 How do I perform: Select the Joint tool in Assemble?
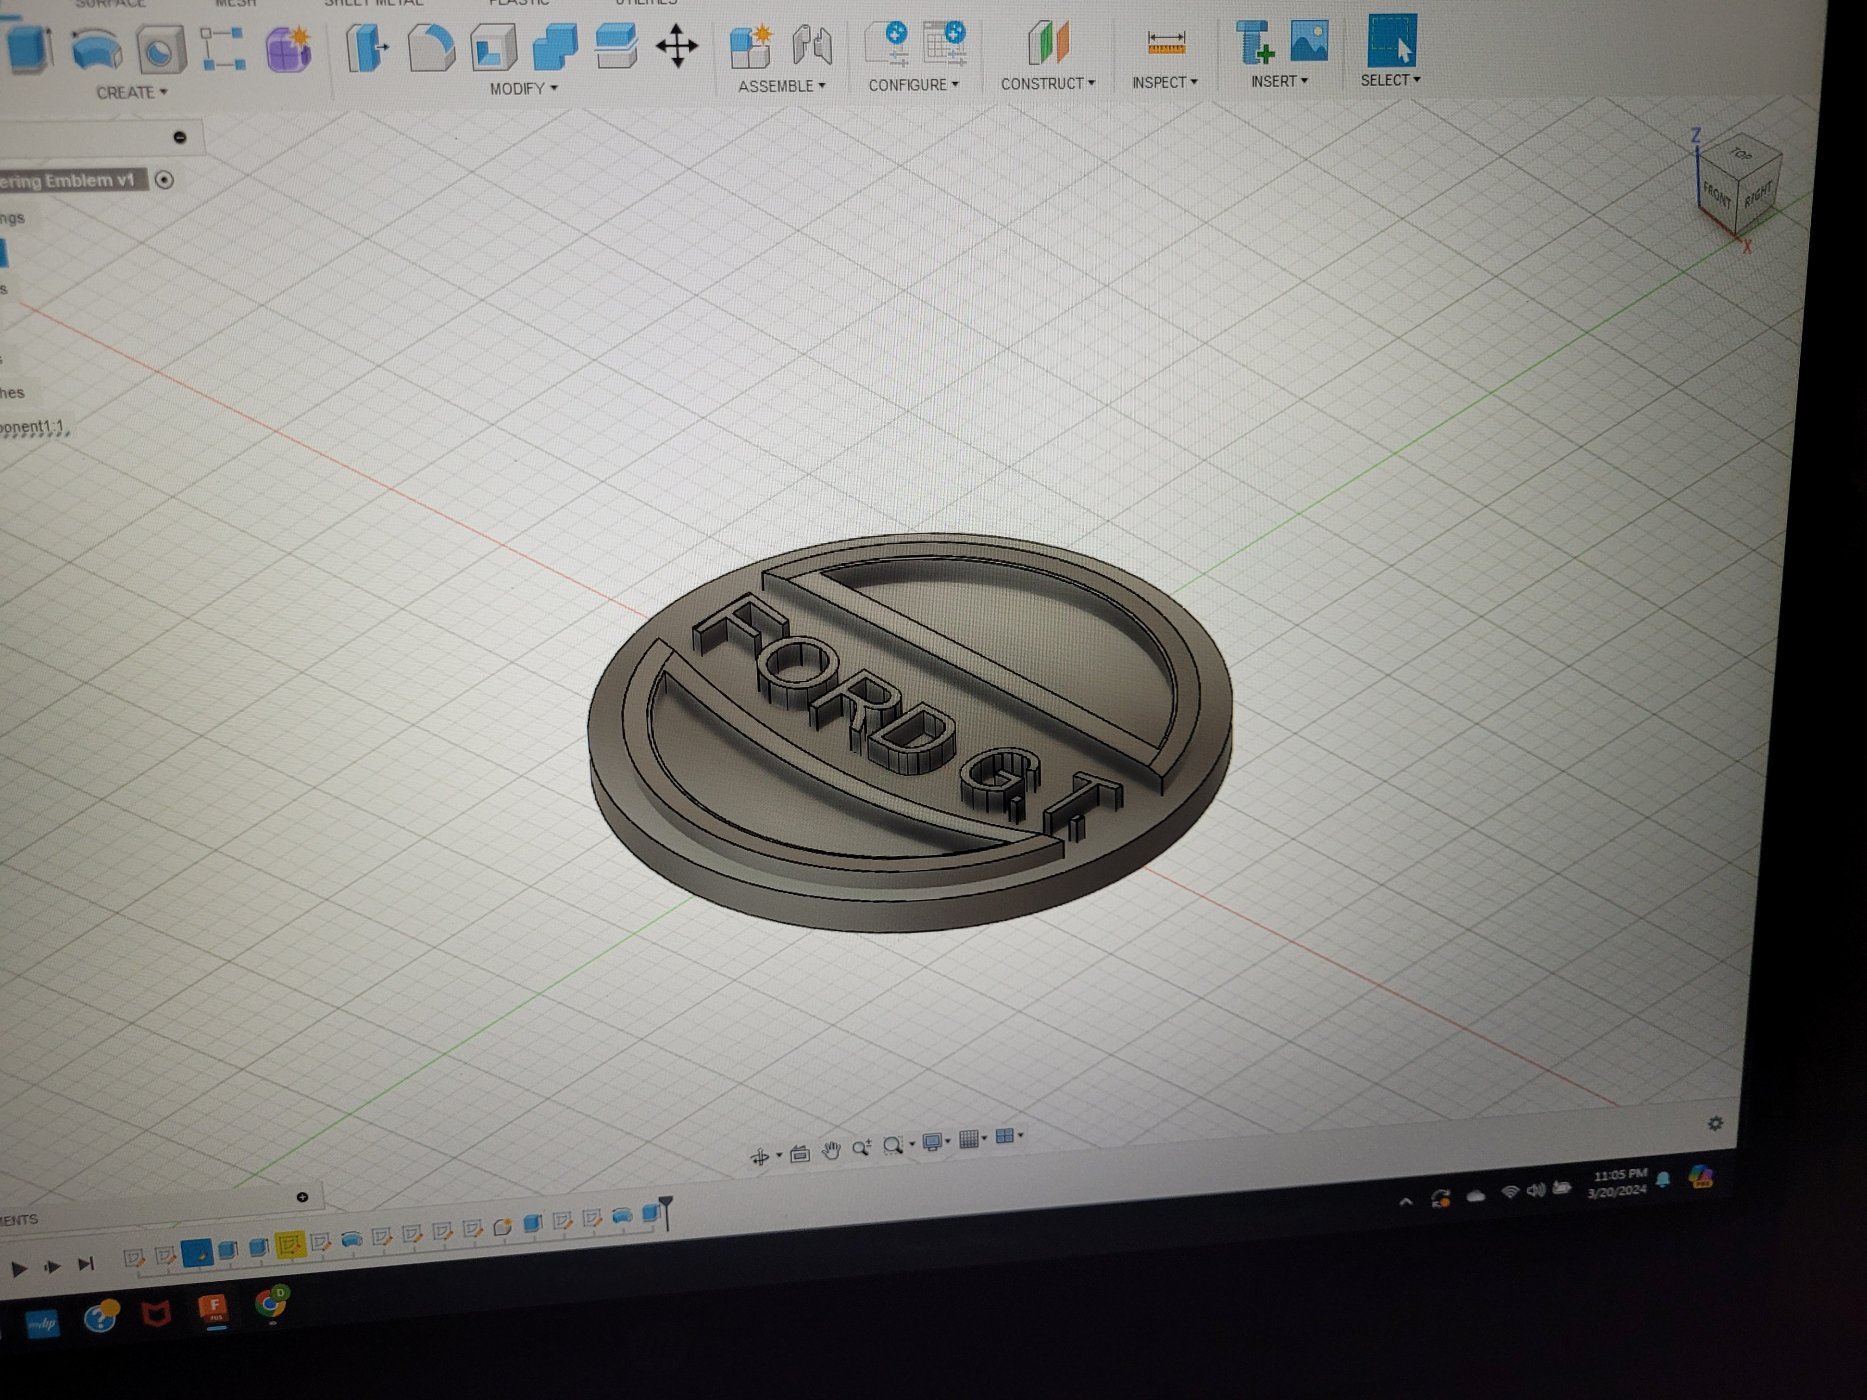[812, 44]
